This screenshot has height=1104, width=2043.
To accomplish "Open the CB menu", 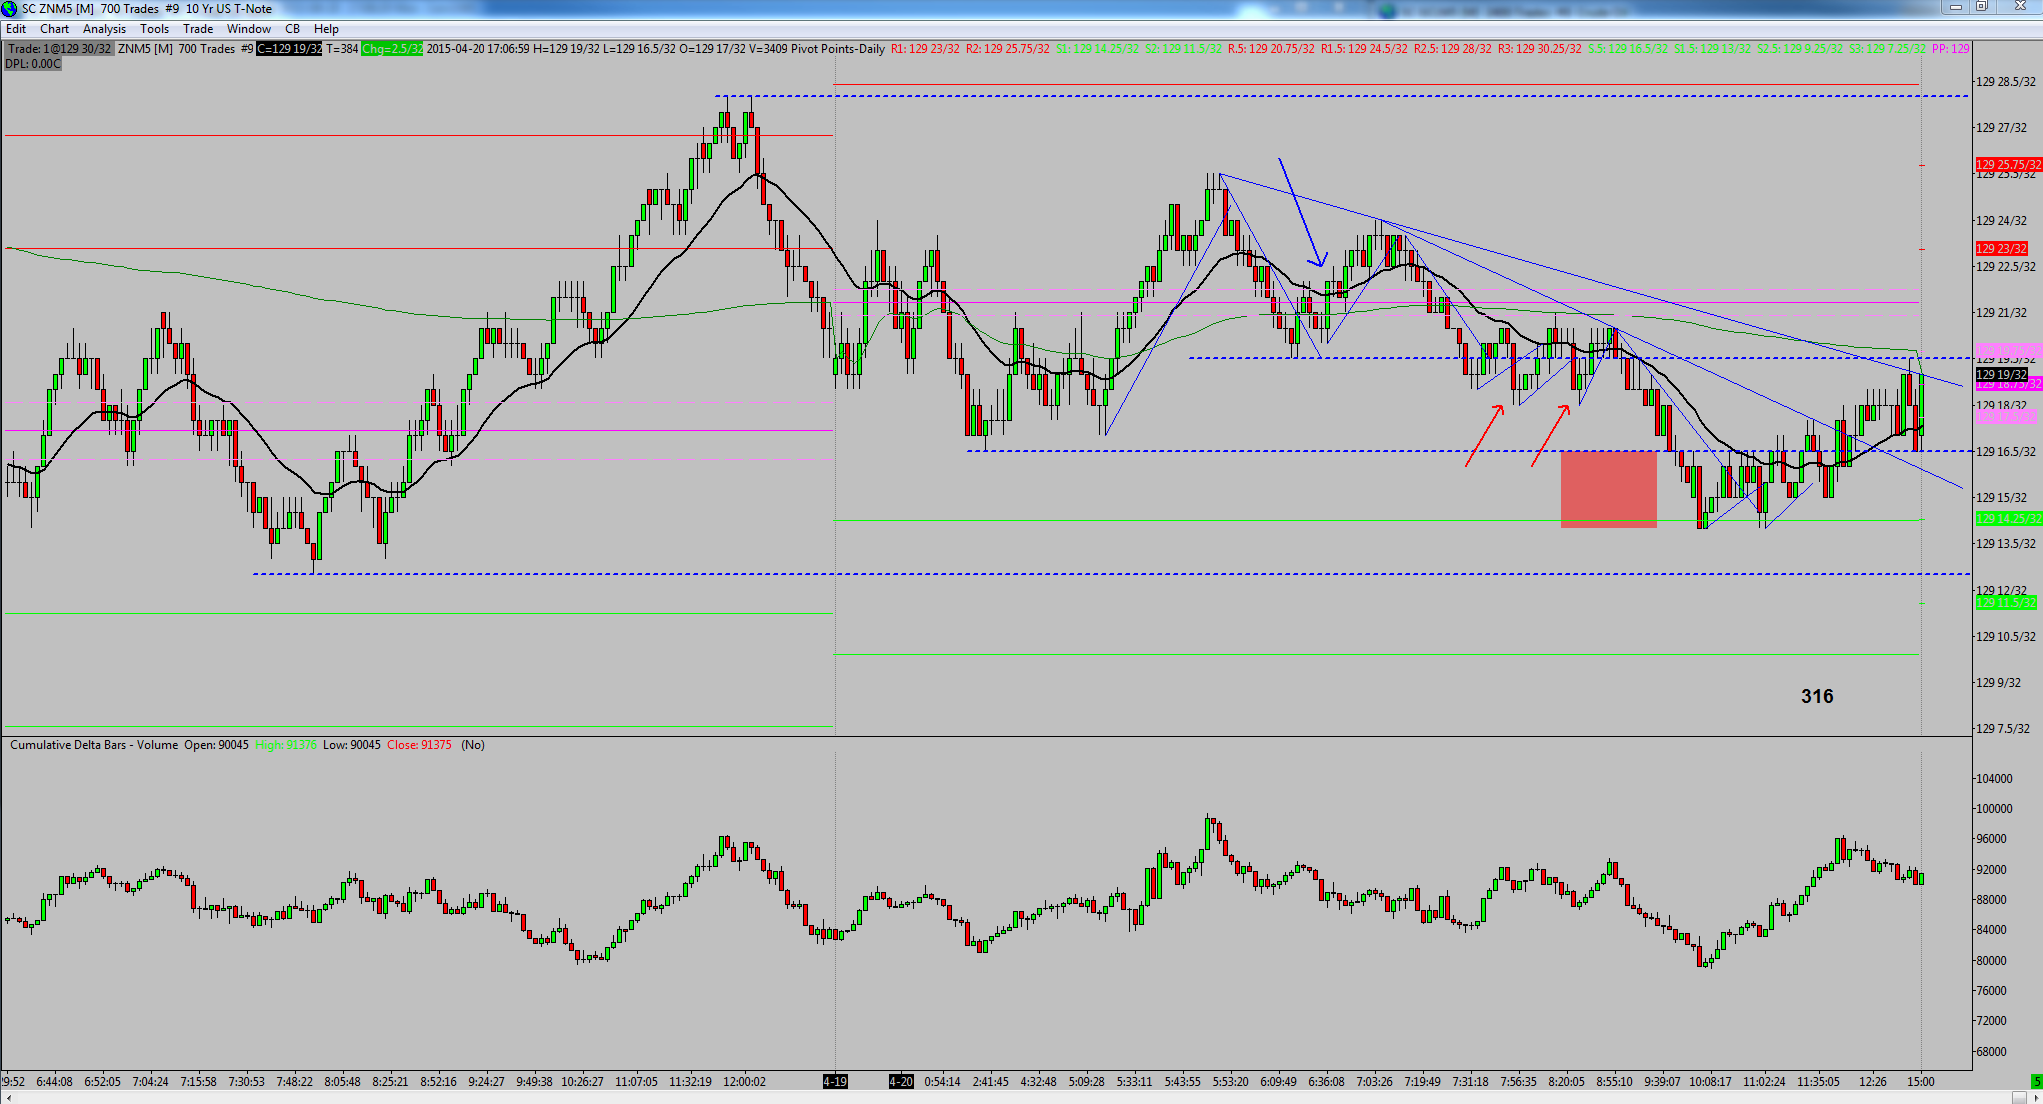I will click(x=292, y=29).
